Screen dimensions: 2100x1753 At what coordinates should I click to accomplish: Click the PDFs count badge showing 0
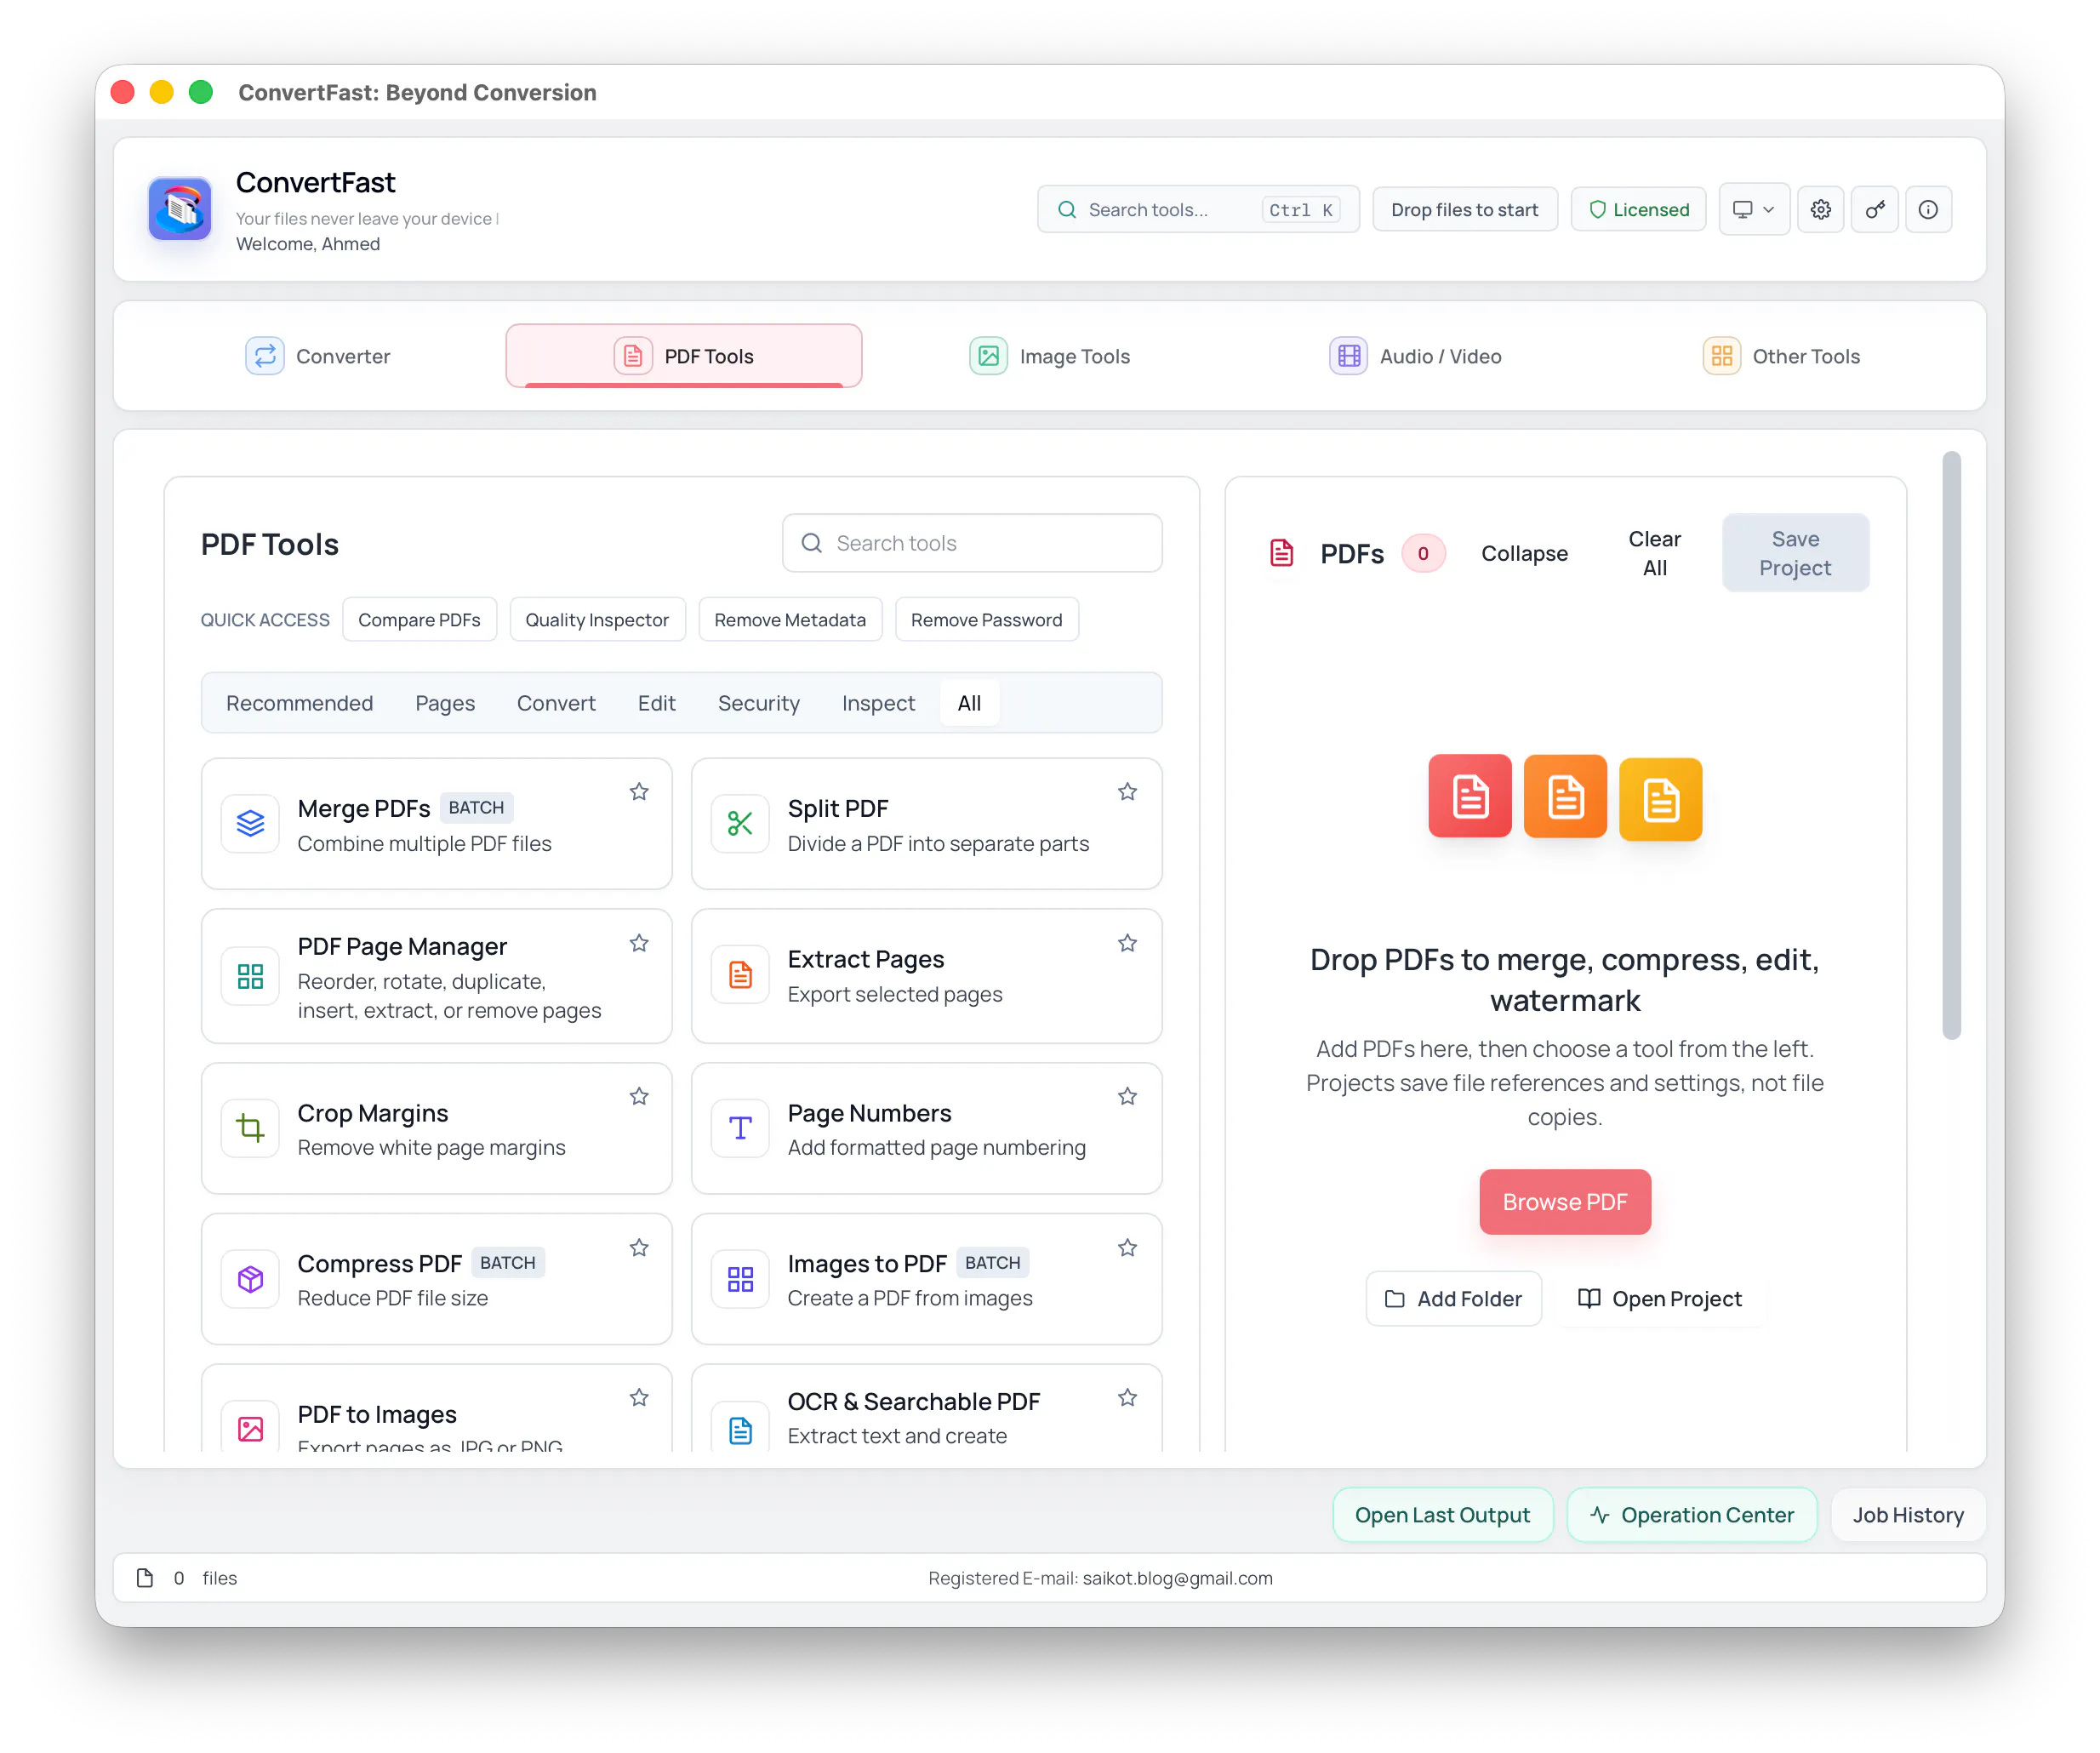(1423, 553)
